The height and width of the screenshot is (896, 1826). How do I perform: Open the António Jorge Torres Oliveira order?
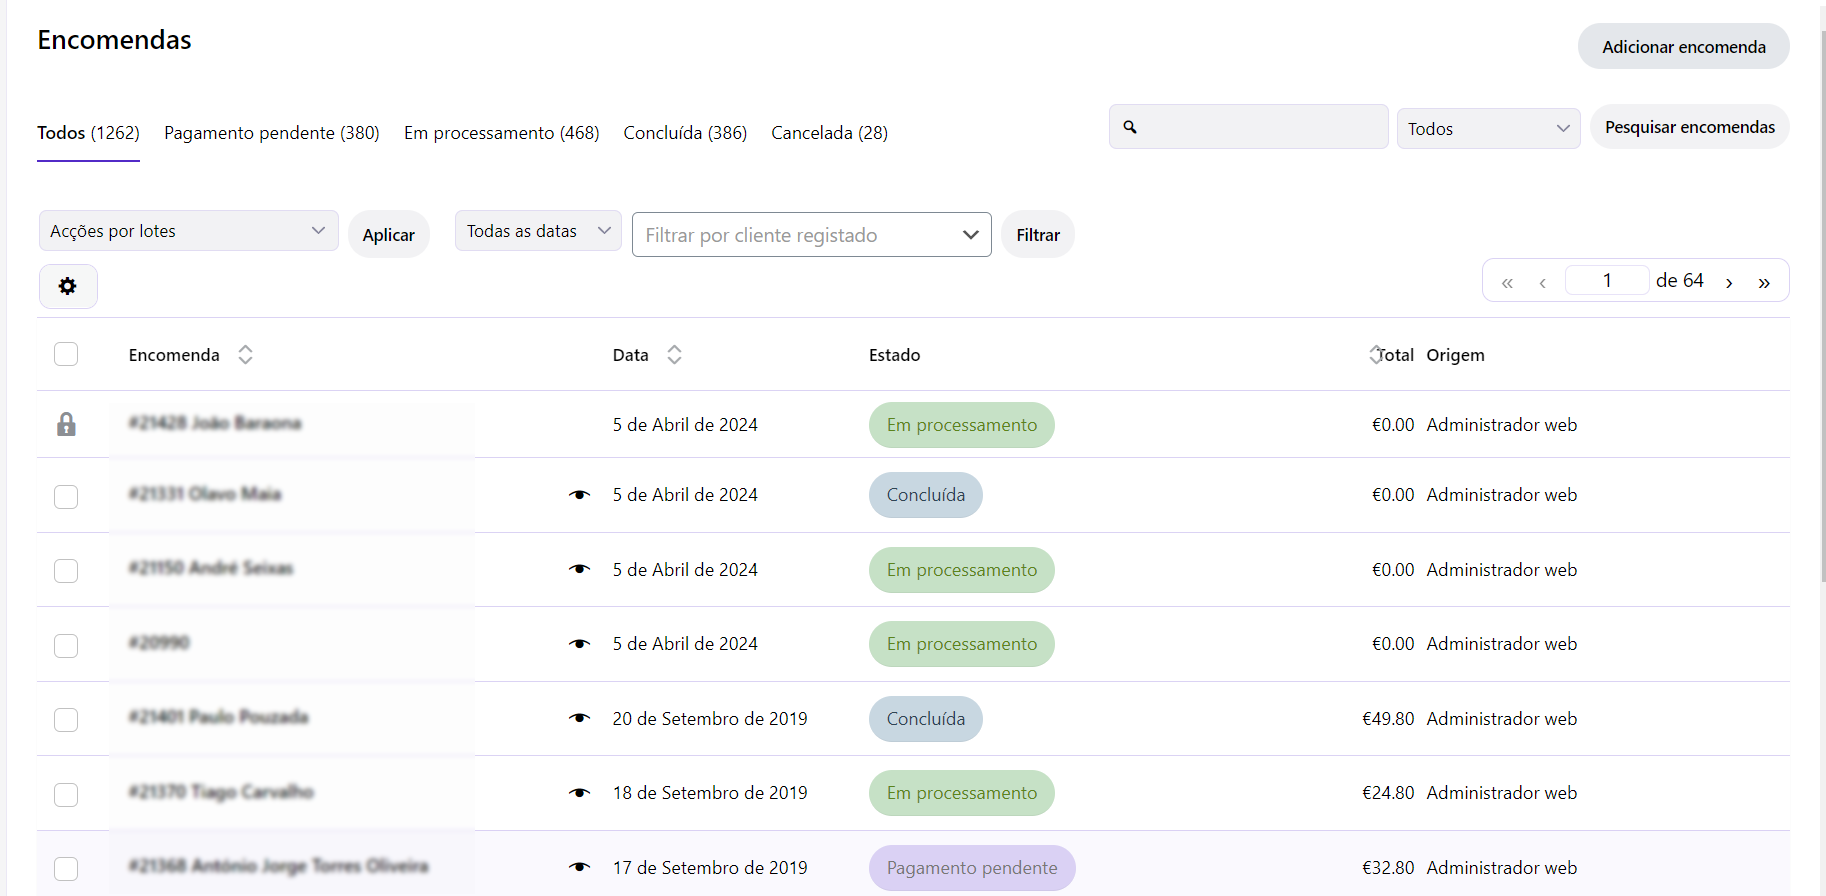point(278,866)
